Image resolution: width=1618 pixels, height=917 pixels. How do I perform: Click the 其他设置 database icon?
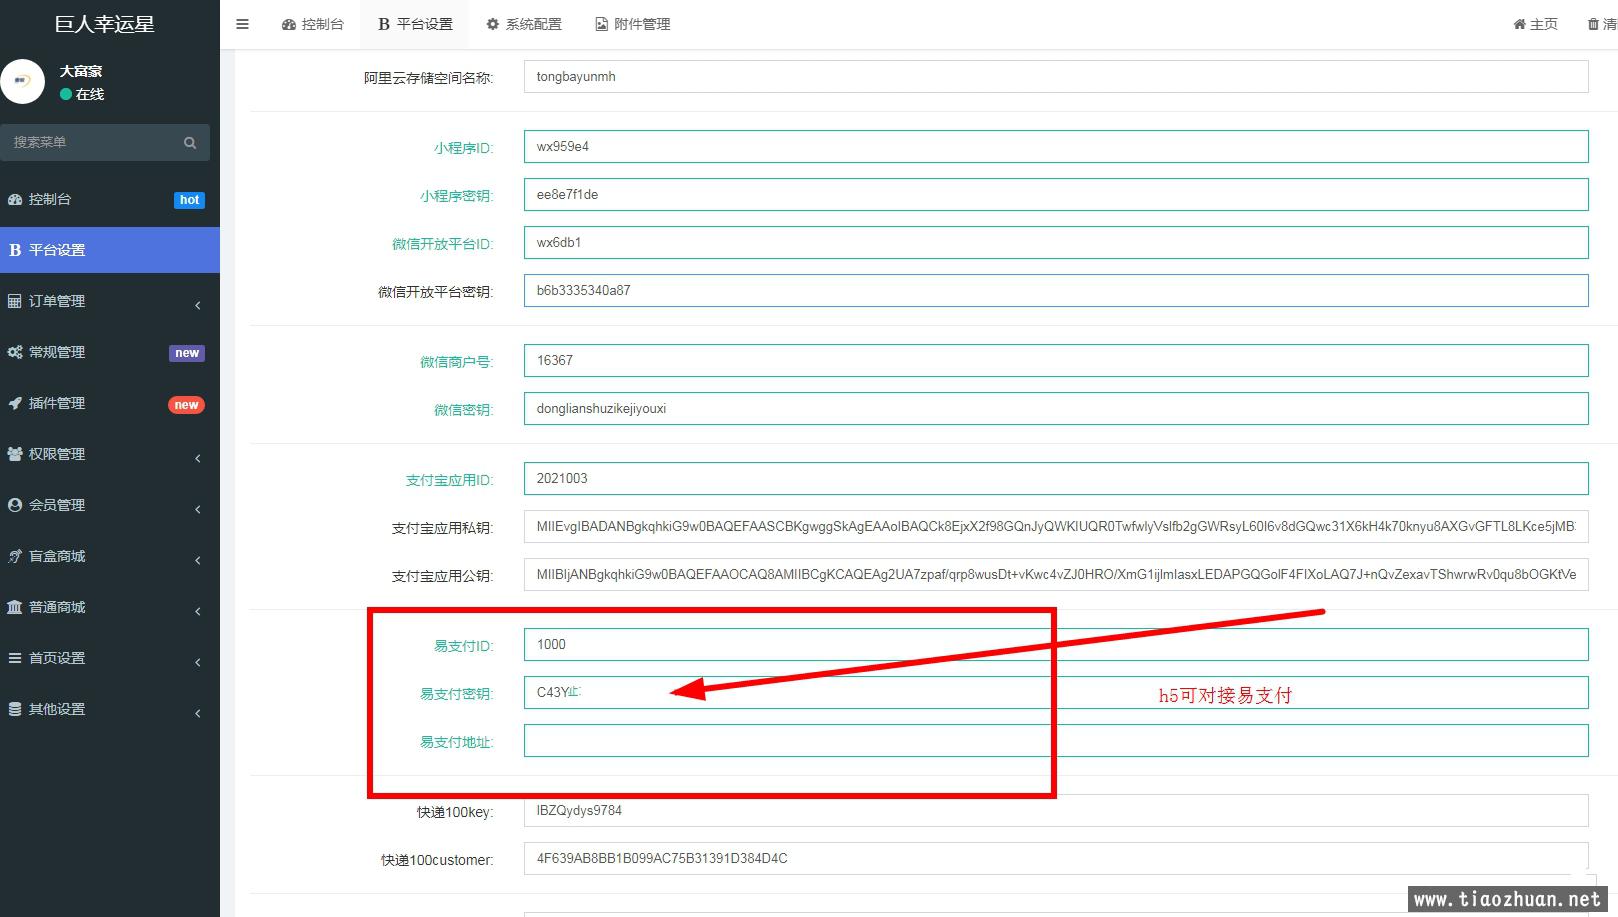tap(15, 709)
